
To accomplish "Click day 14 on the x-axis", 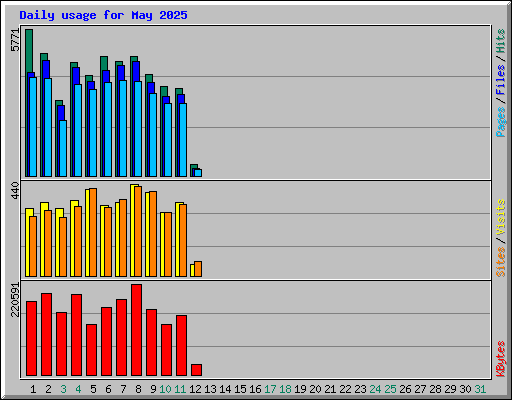I will click(225, 389).
